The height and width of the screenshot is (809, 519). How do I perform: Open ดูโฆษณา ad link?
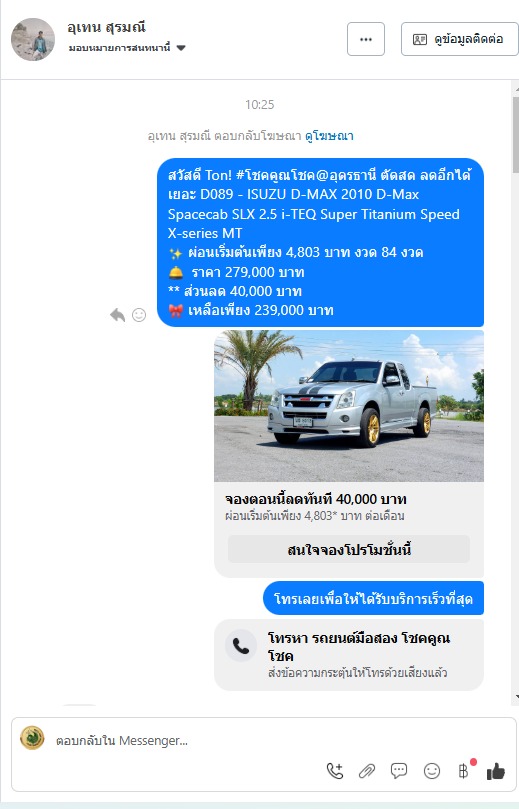pos(329,136)
